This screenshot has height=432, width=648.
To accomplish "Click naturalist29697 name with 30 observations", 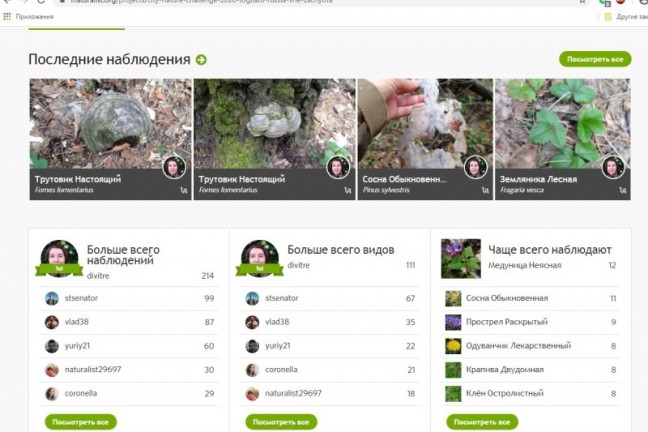I will pos(93,369).
